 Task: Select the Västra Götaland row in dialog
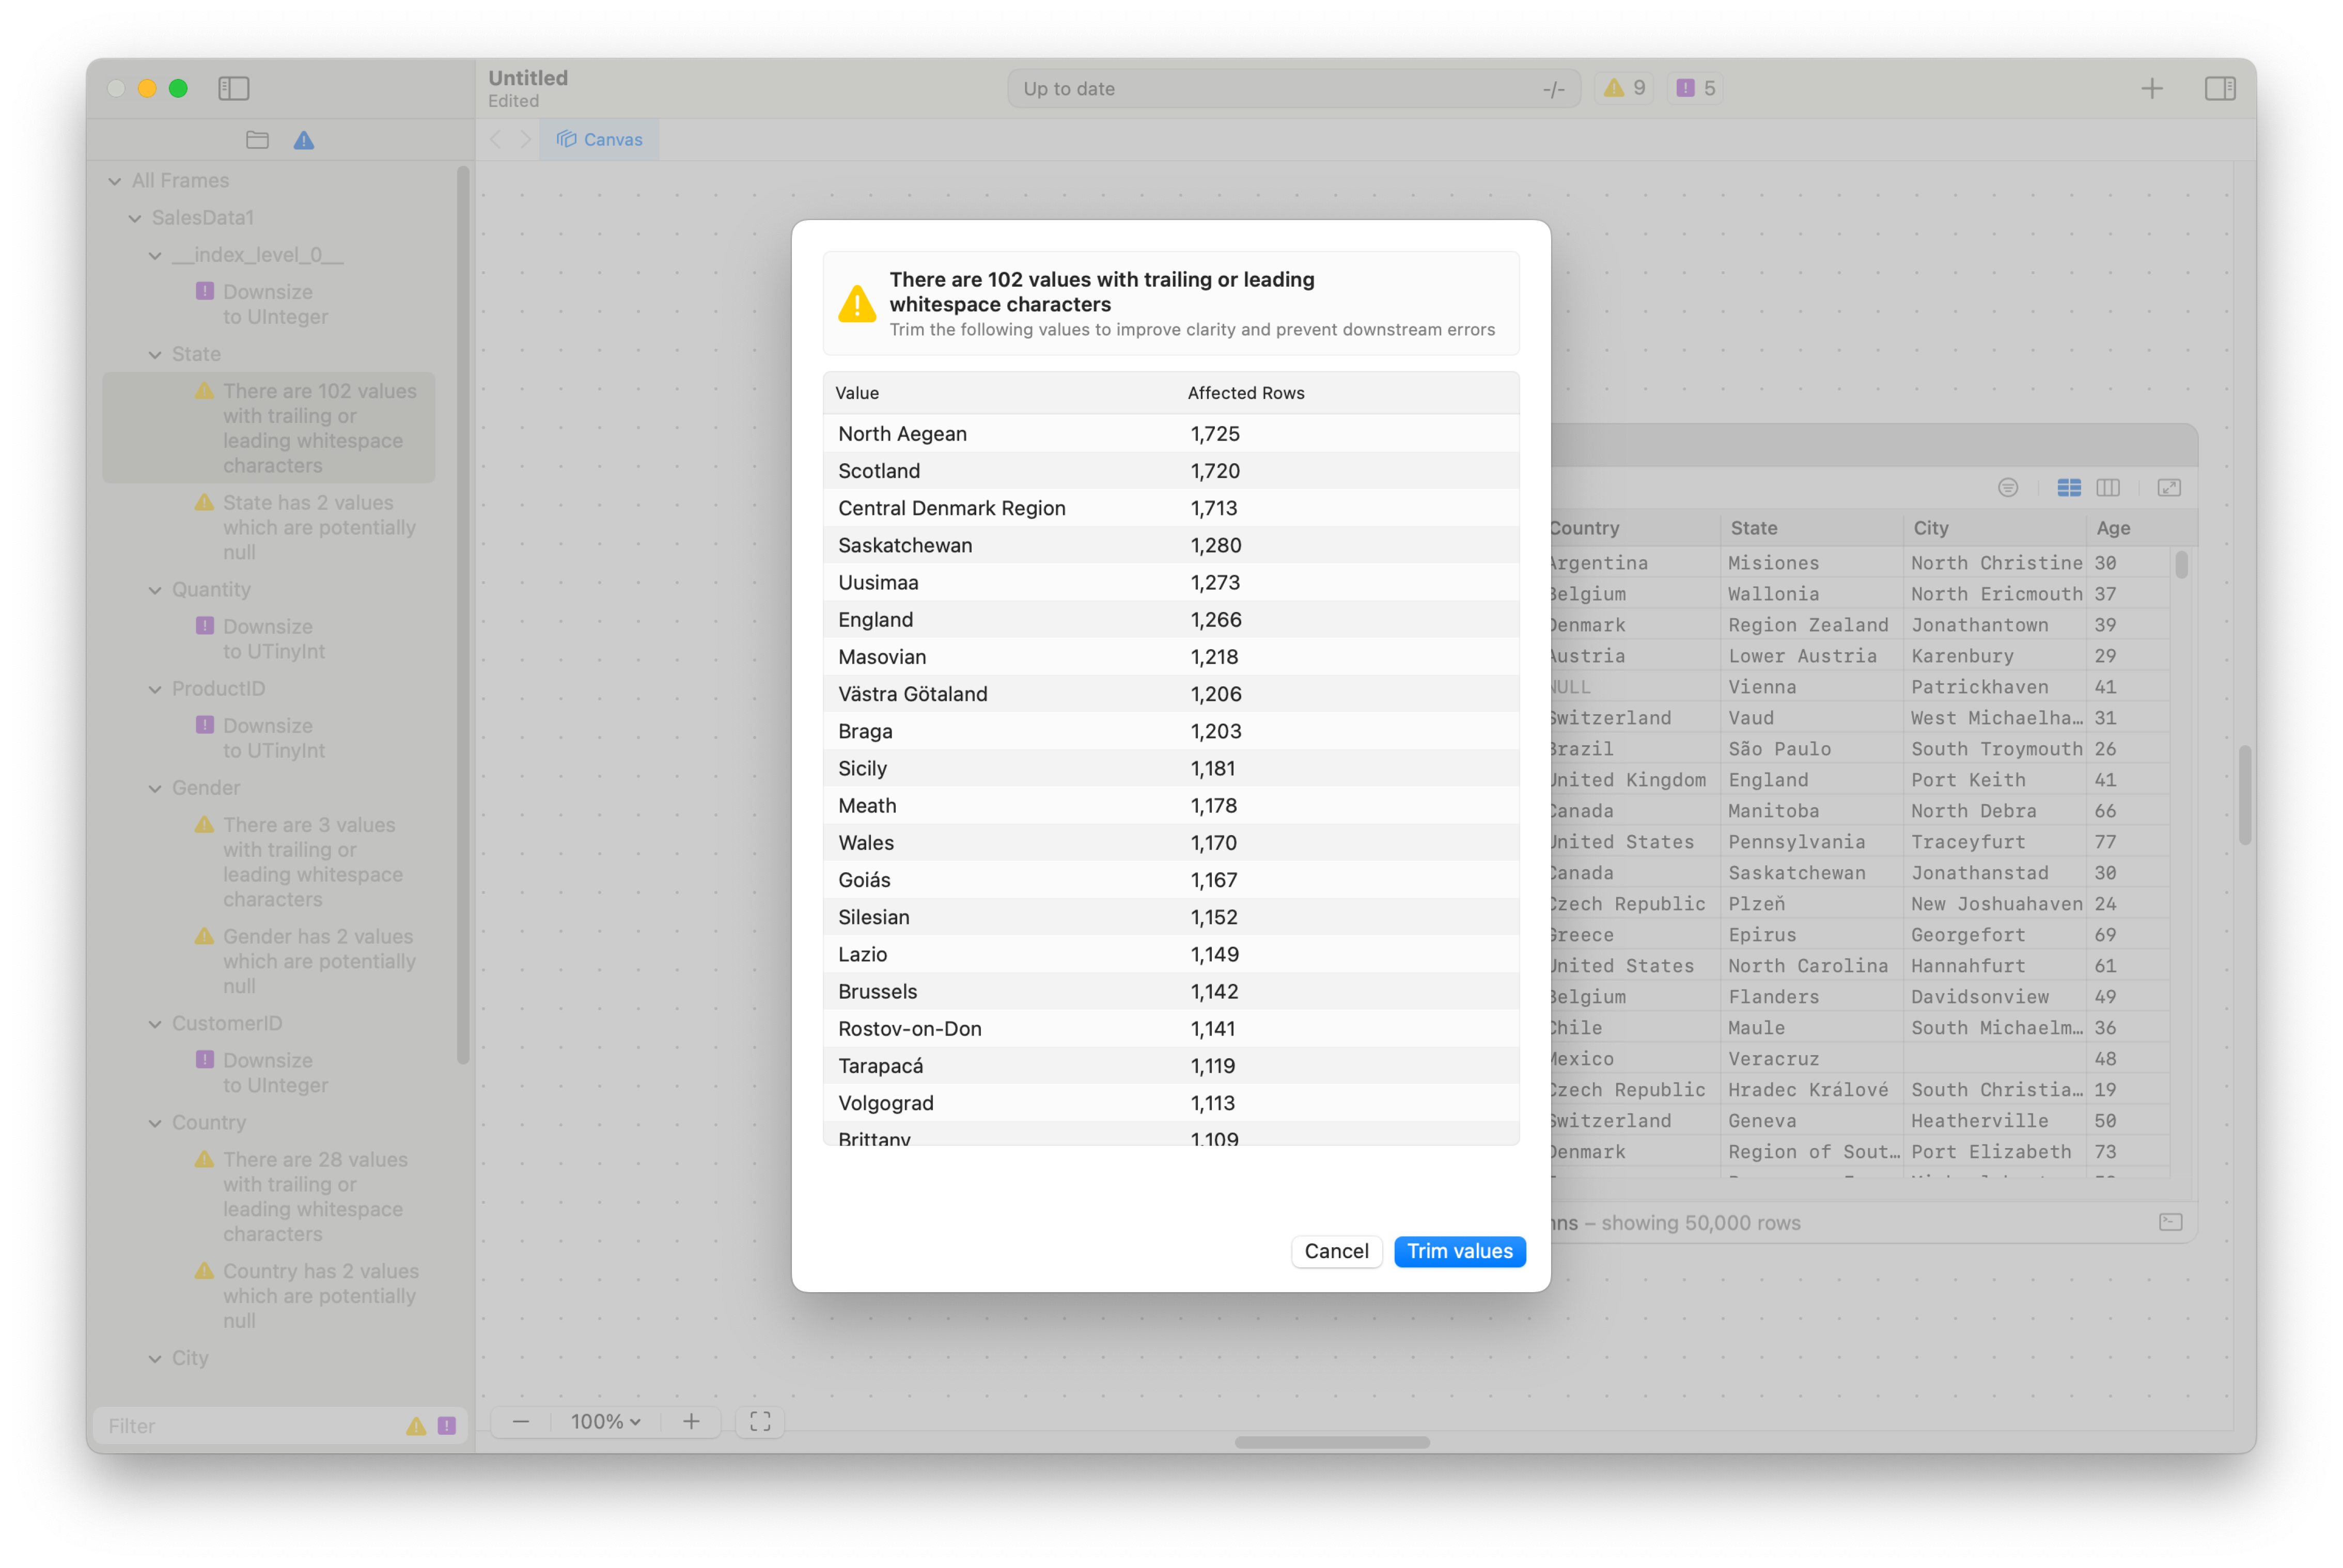pyautogui.click(x=1170, y=694)
